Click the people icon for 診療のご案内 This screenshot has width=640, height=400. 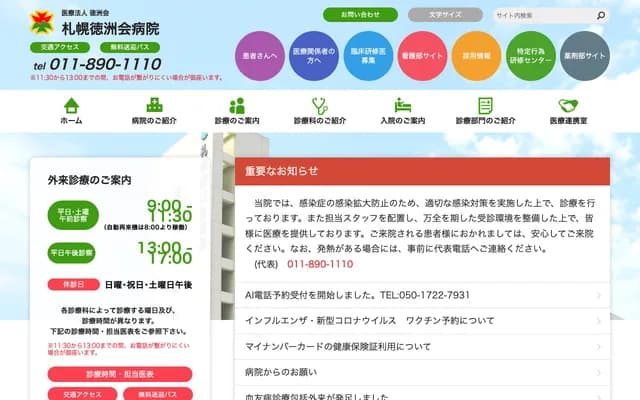(x=237, y=105)
